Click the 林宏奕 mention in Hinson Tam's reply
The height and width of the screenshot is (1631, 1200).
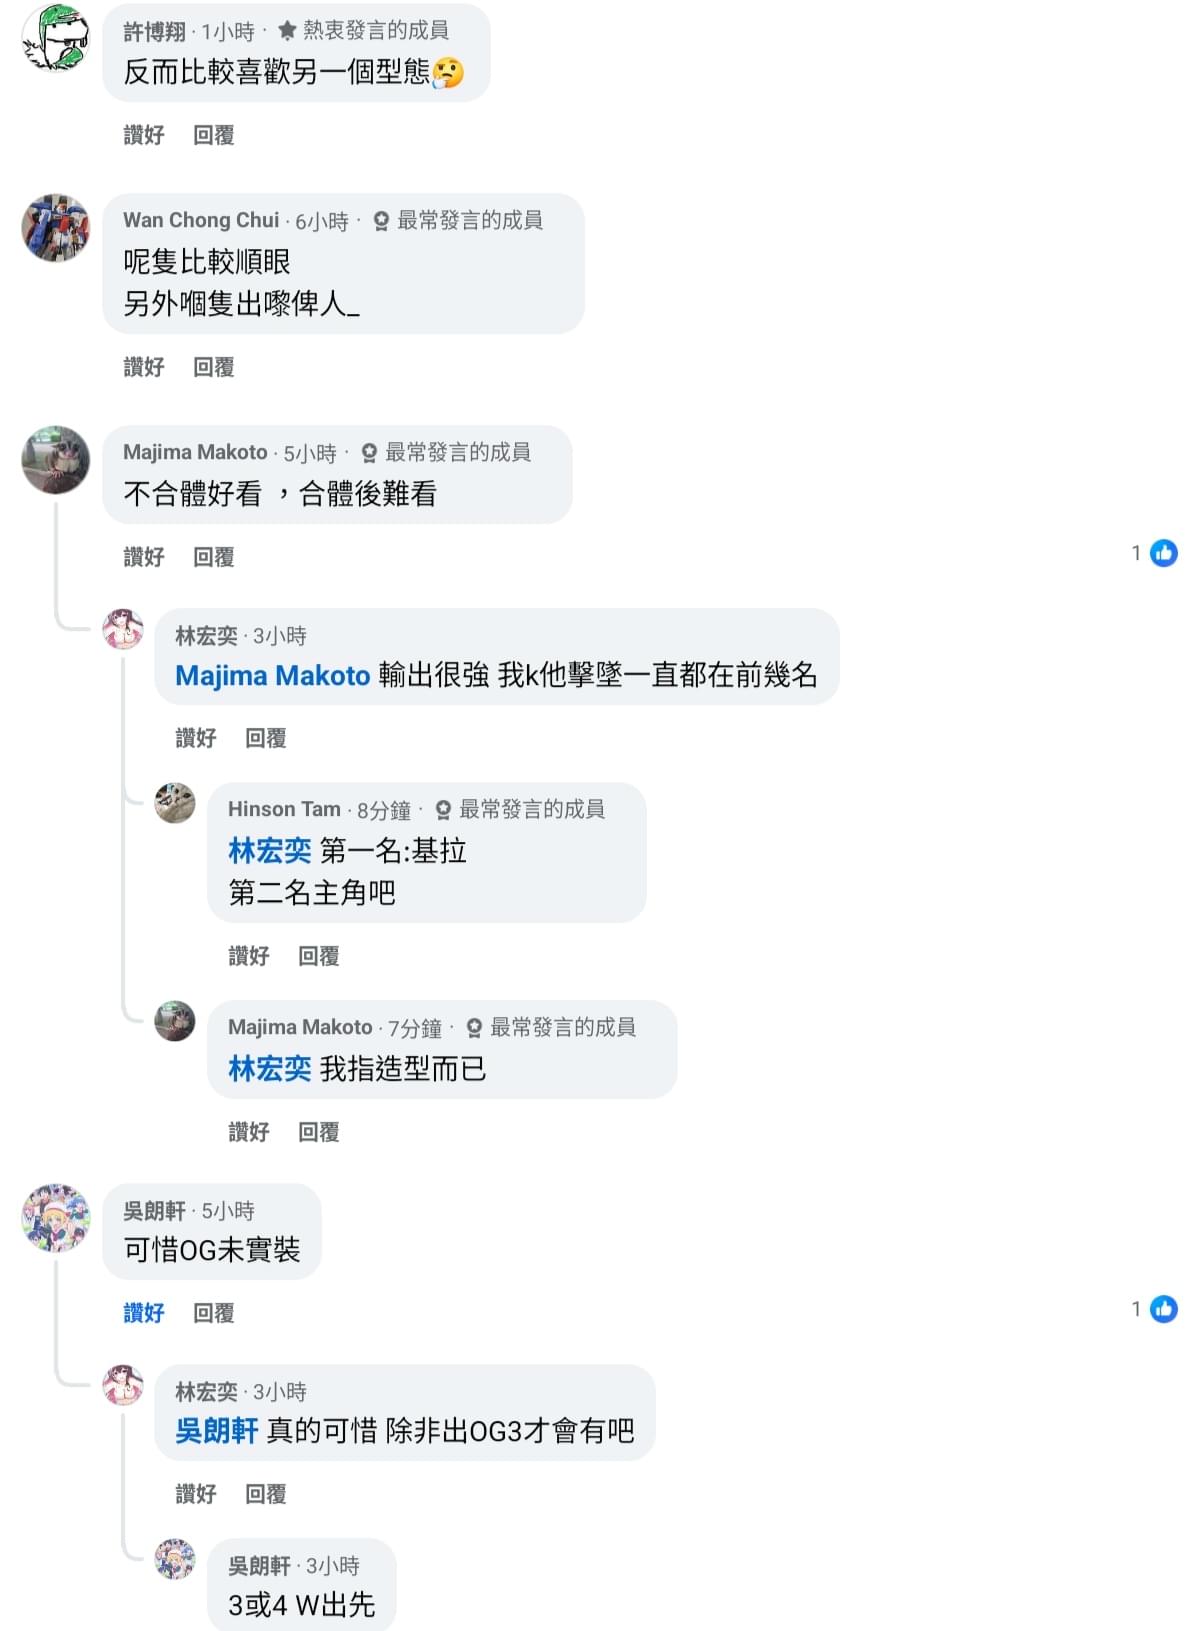(x=270, y=851)
